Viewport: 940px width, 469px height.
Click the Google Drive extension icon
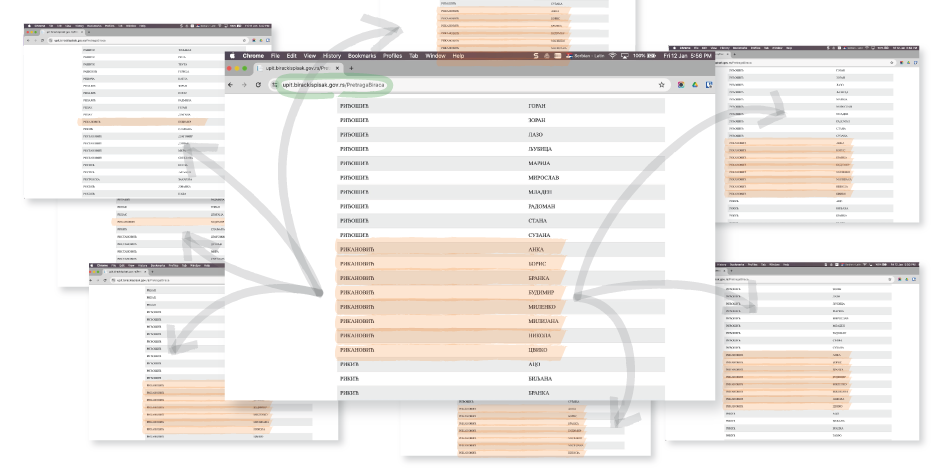(695, 85)
